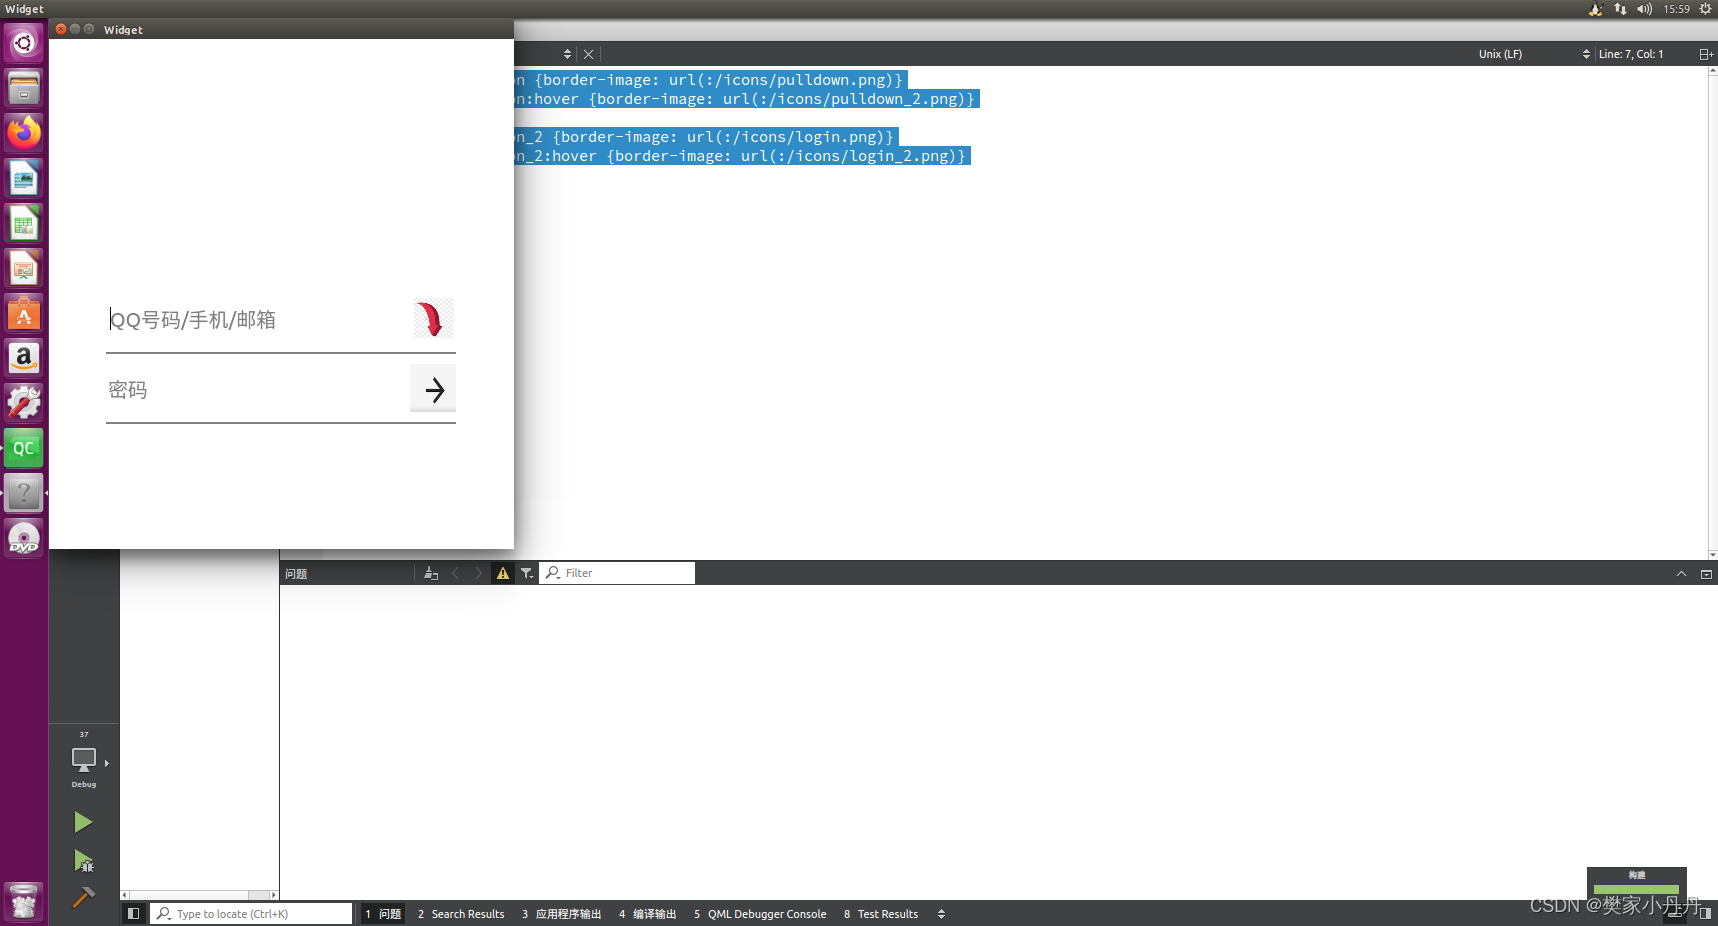The height and width of the screenshot is (926, 1718).
Task: Toggle the warnings filter in the issues panel
Action: point(503,572)
